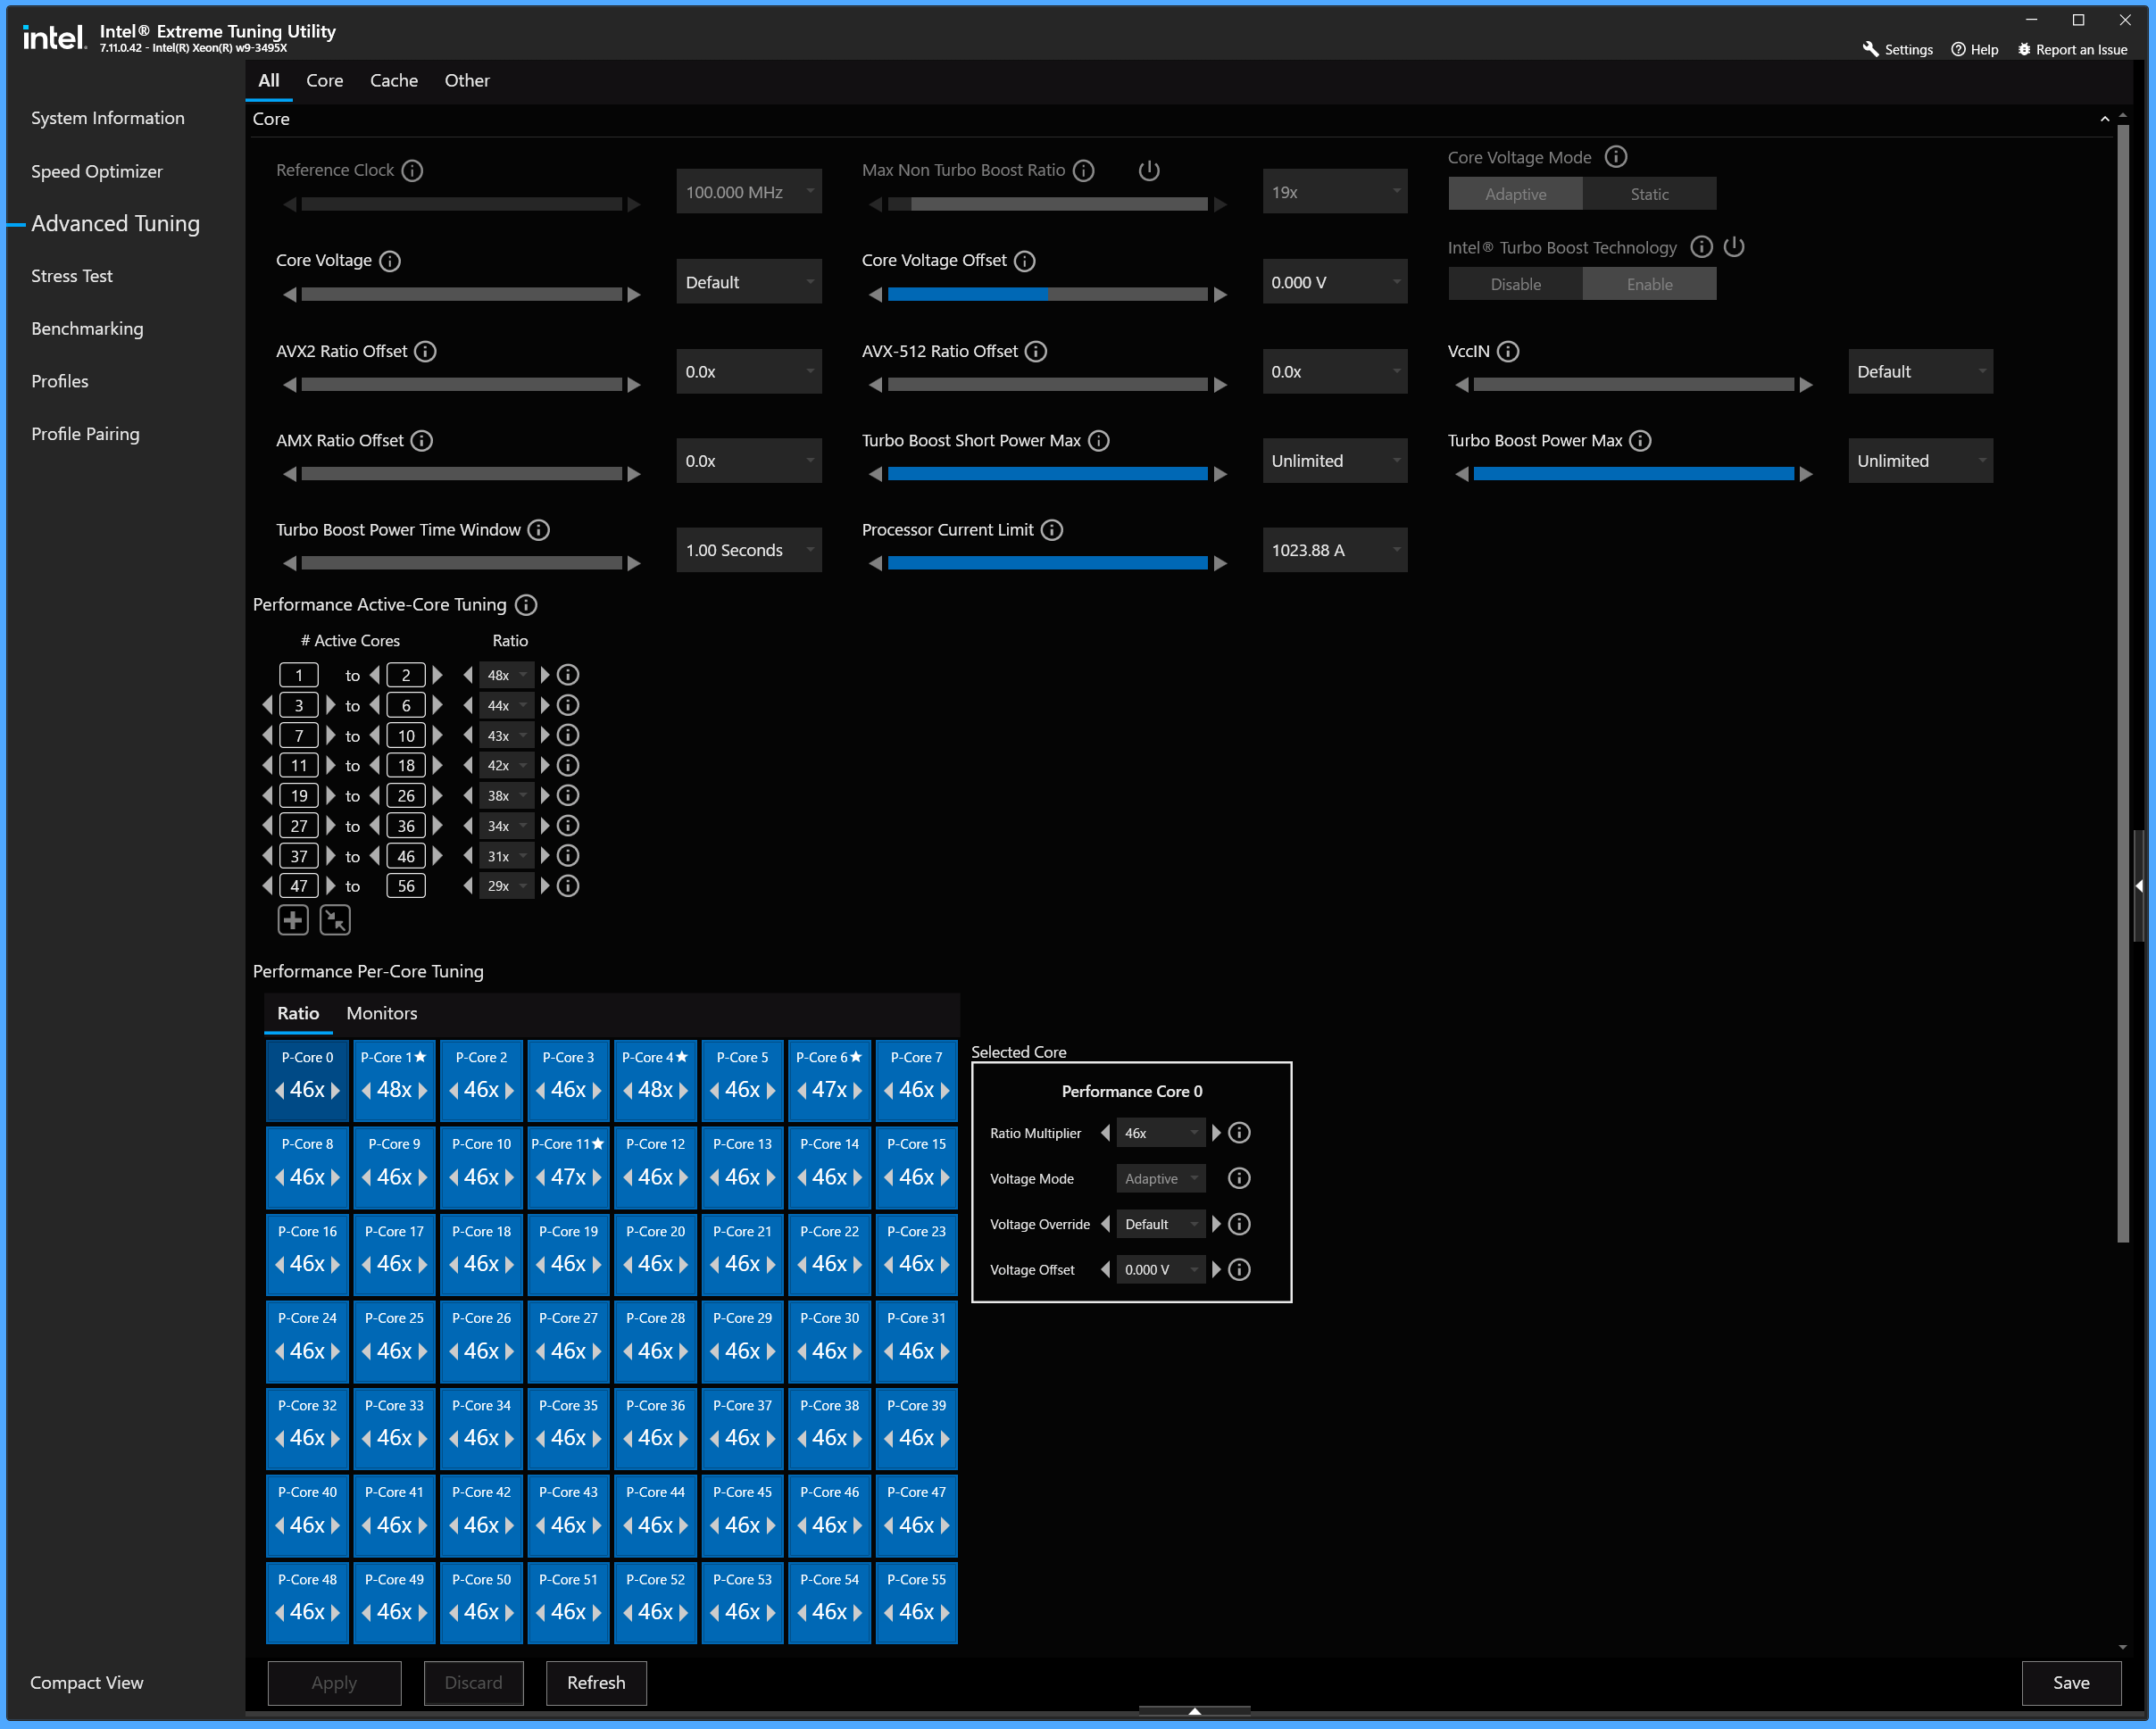The width and height of the screenshot is (2156, 1729).
Task: Click Max Non Turbo Boost Ratio power icon
Action: (x=1149, y=171)
